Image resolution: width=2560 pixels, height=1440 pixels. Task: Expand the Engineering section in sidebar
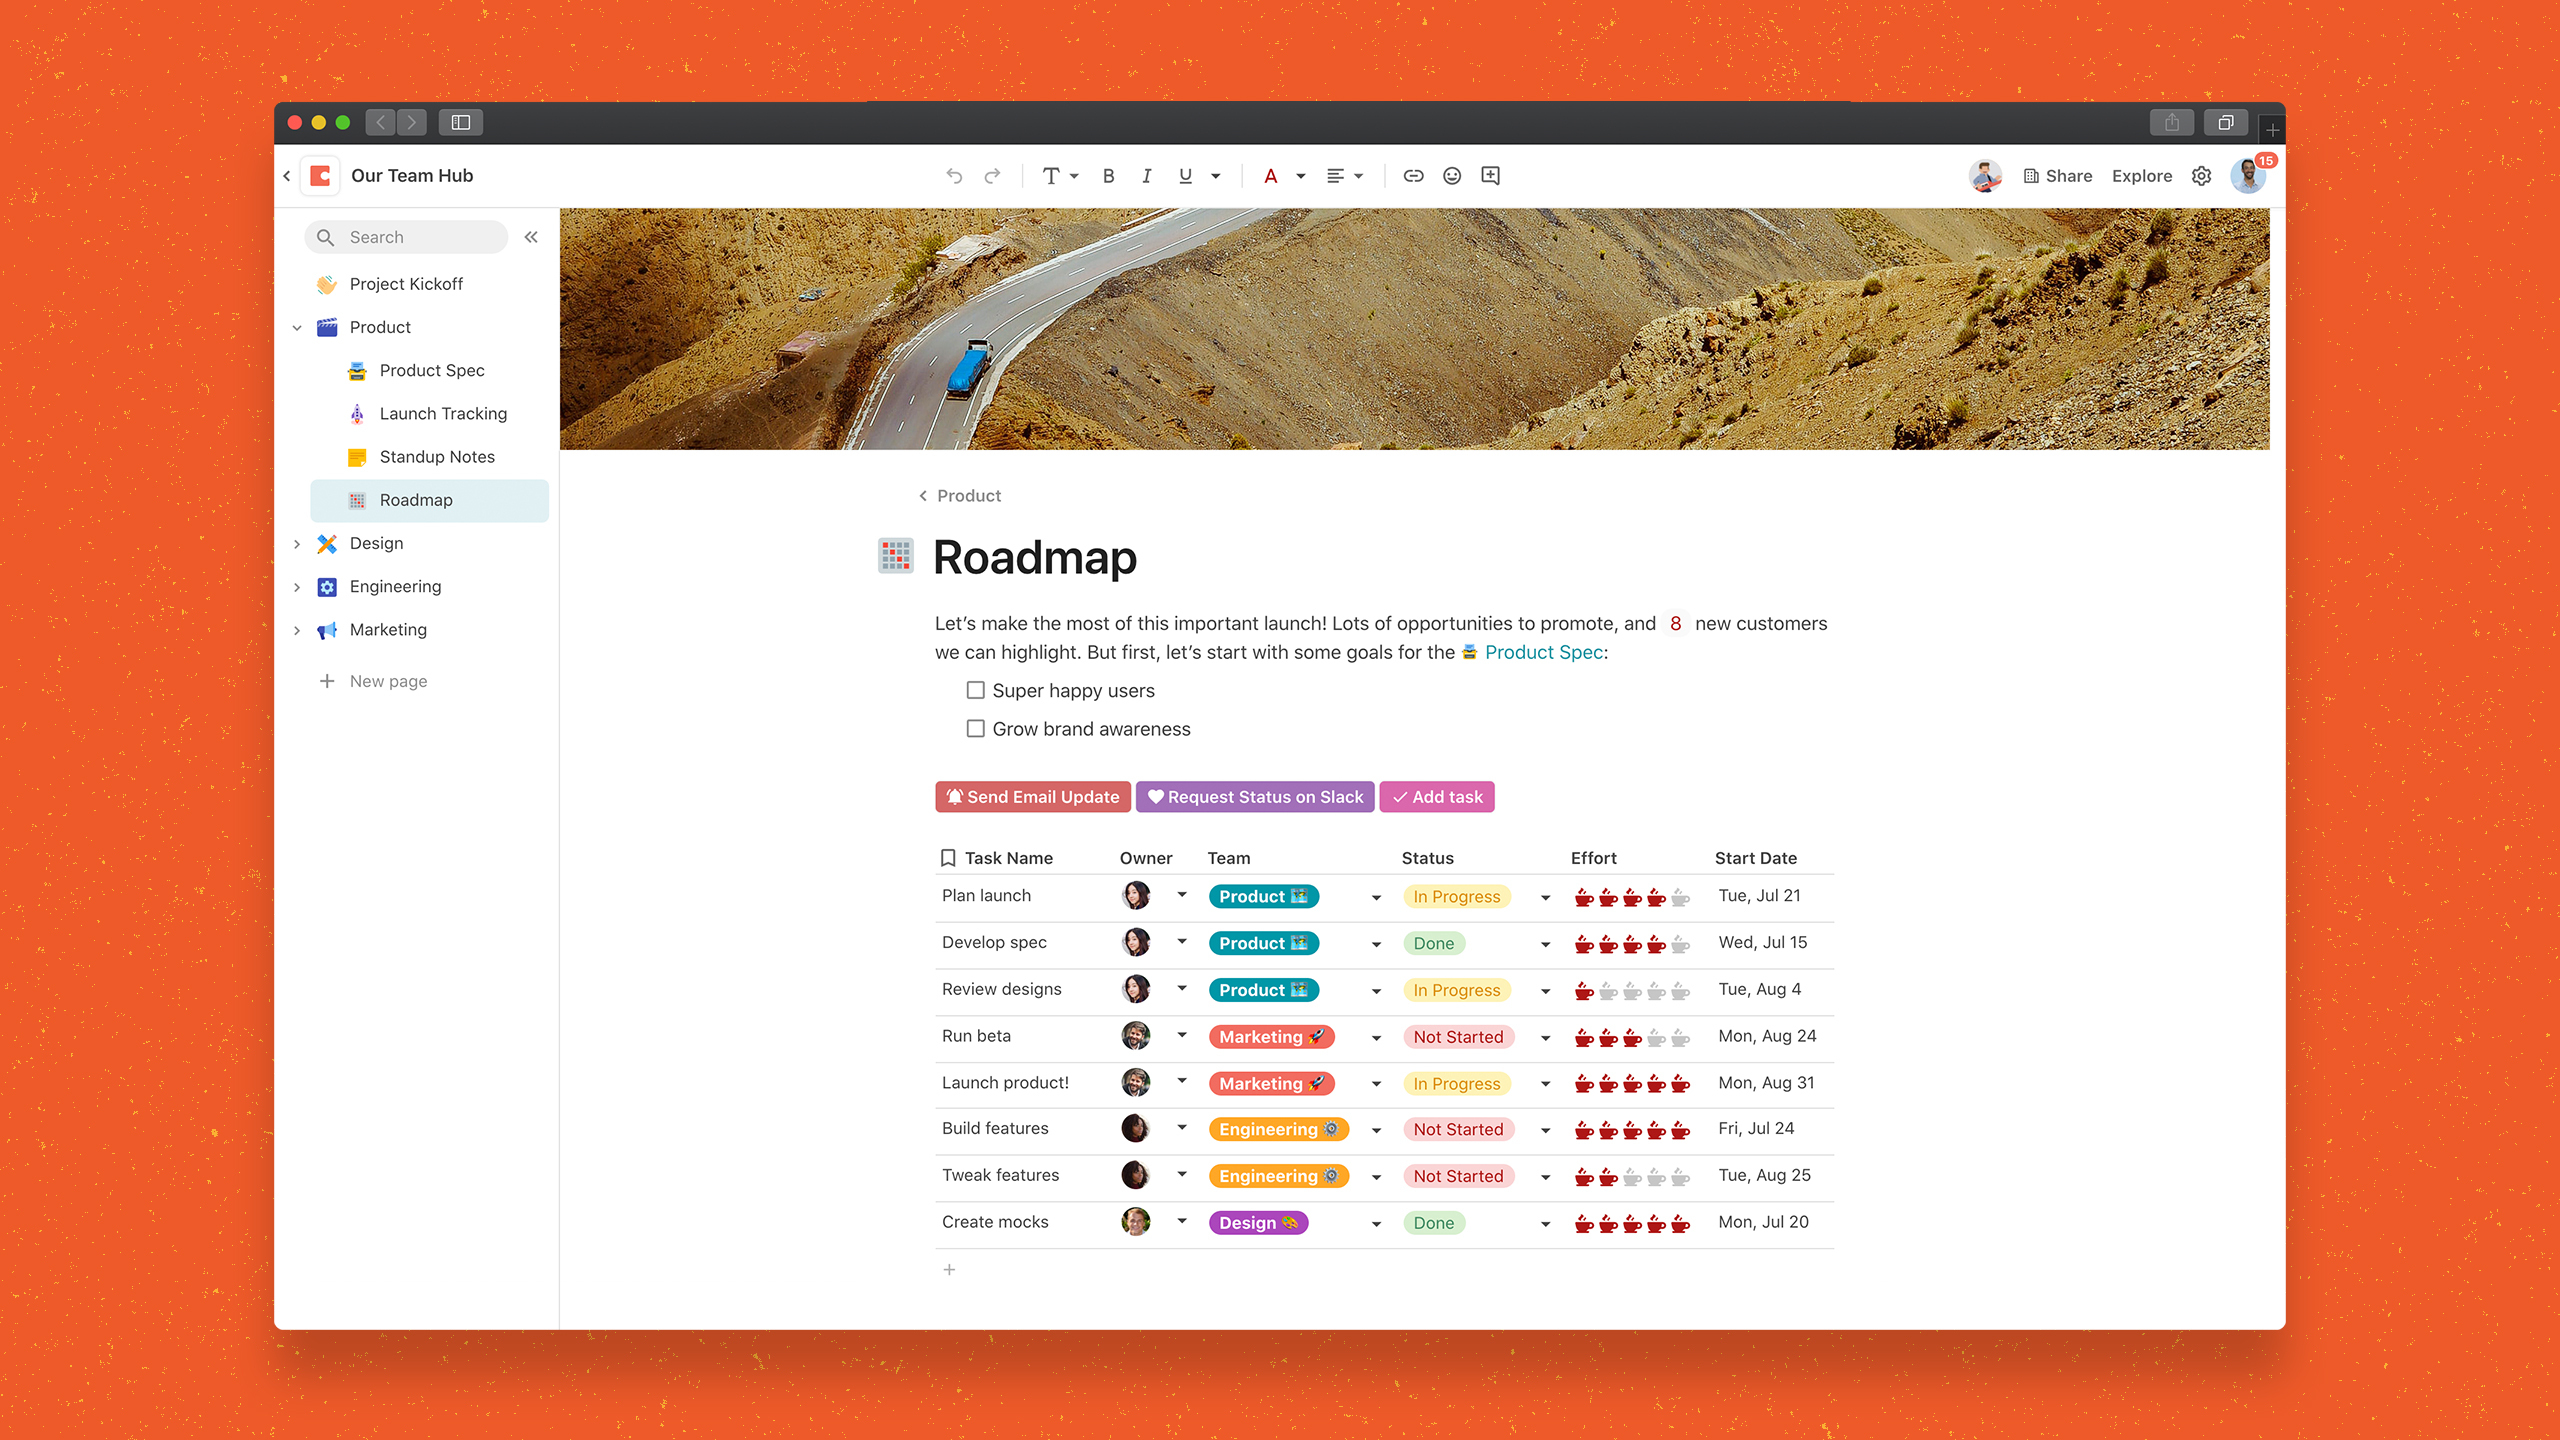coord(299,585)
